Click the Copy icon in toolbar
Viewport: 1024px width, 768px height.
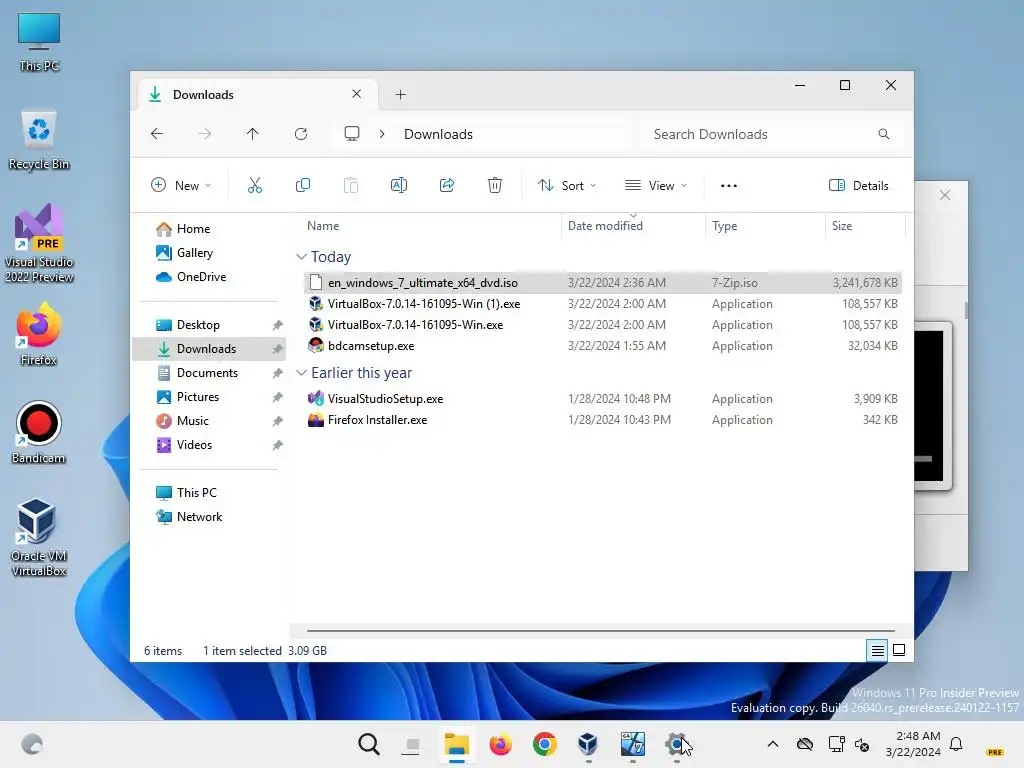pos(302,185)
